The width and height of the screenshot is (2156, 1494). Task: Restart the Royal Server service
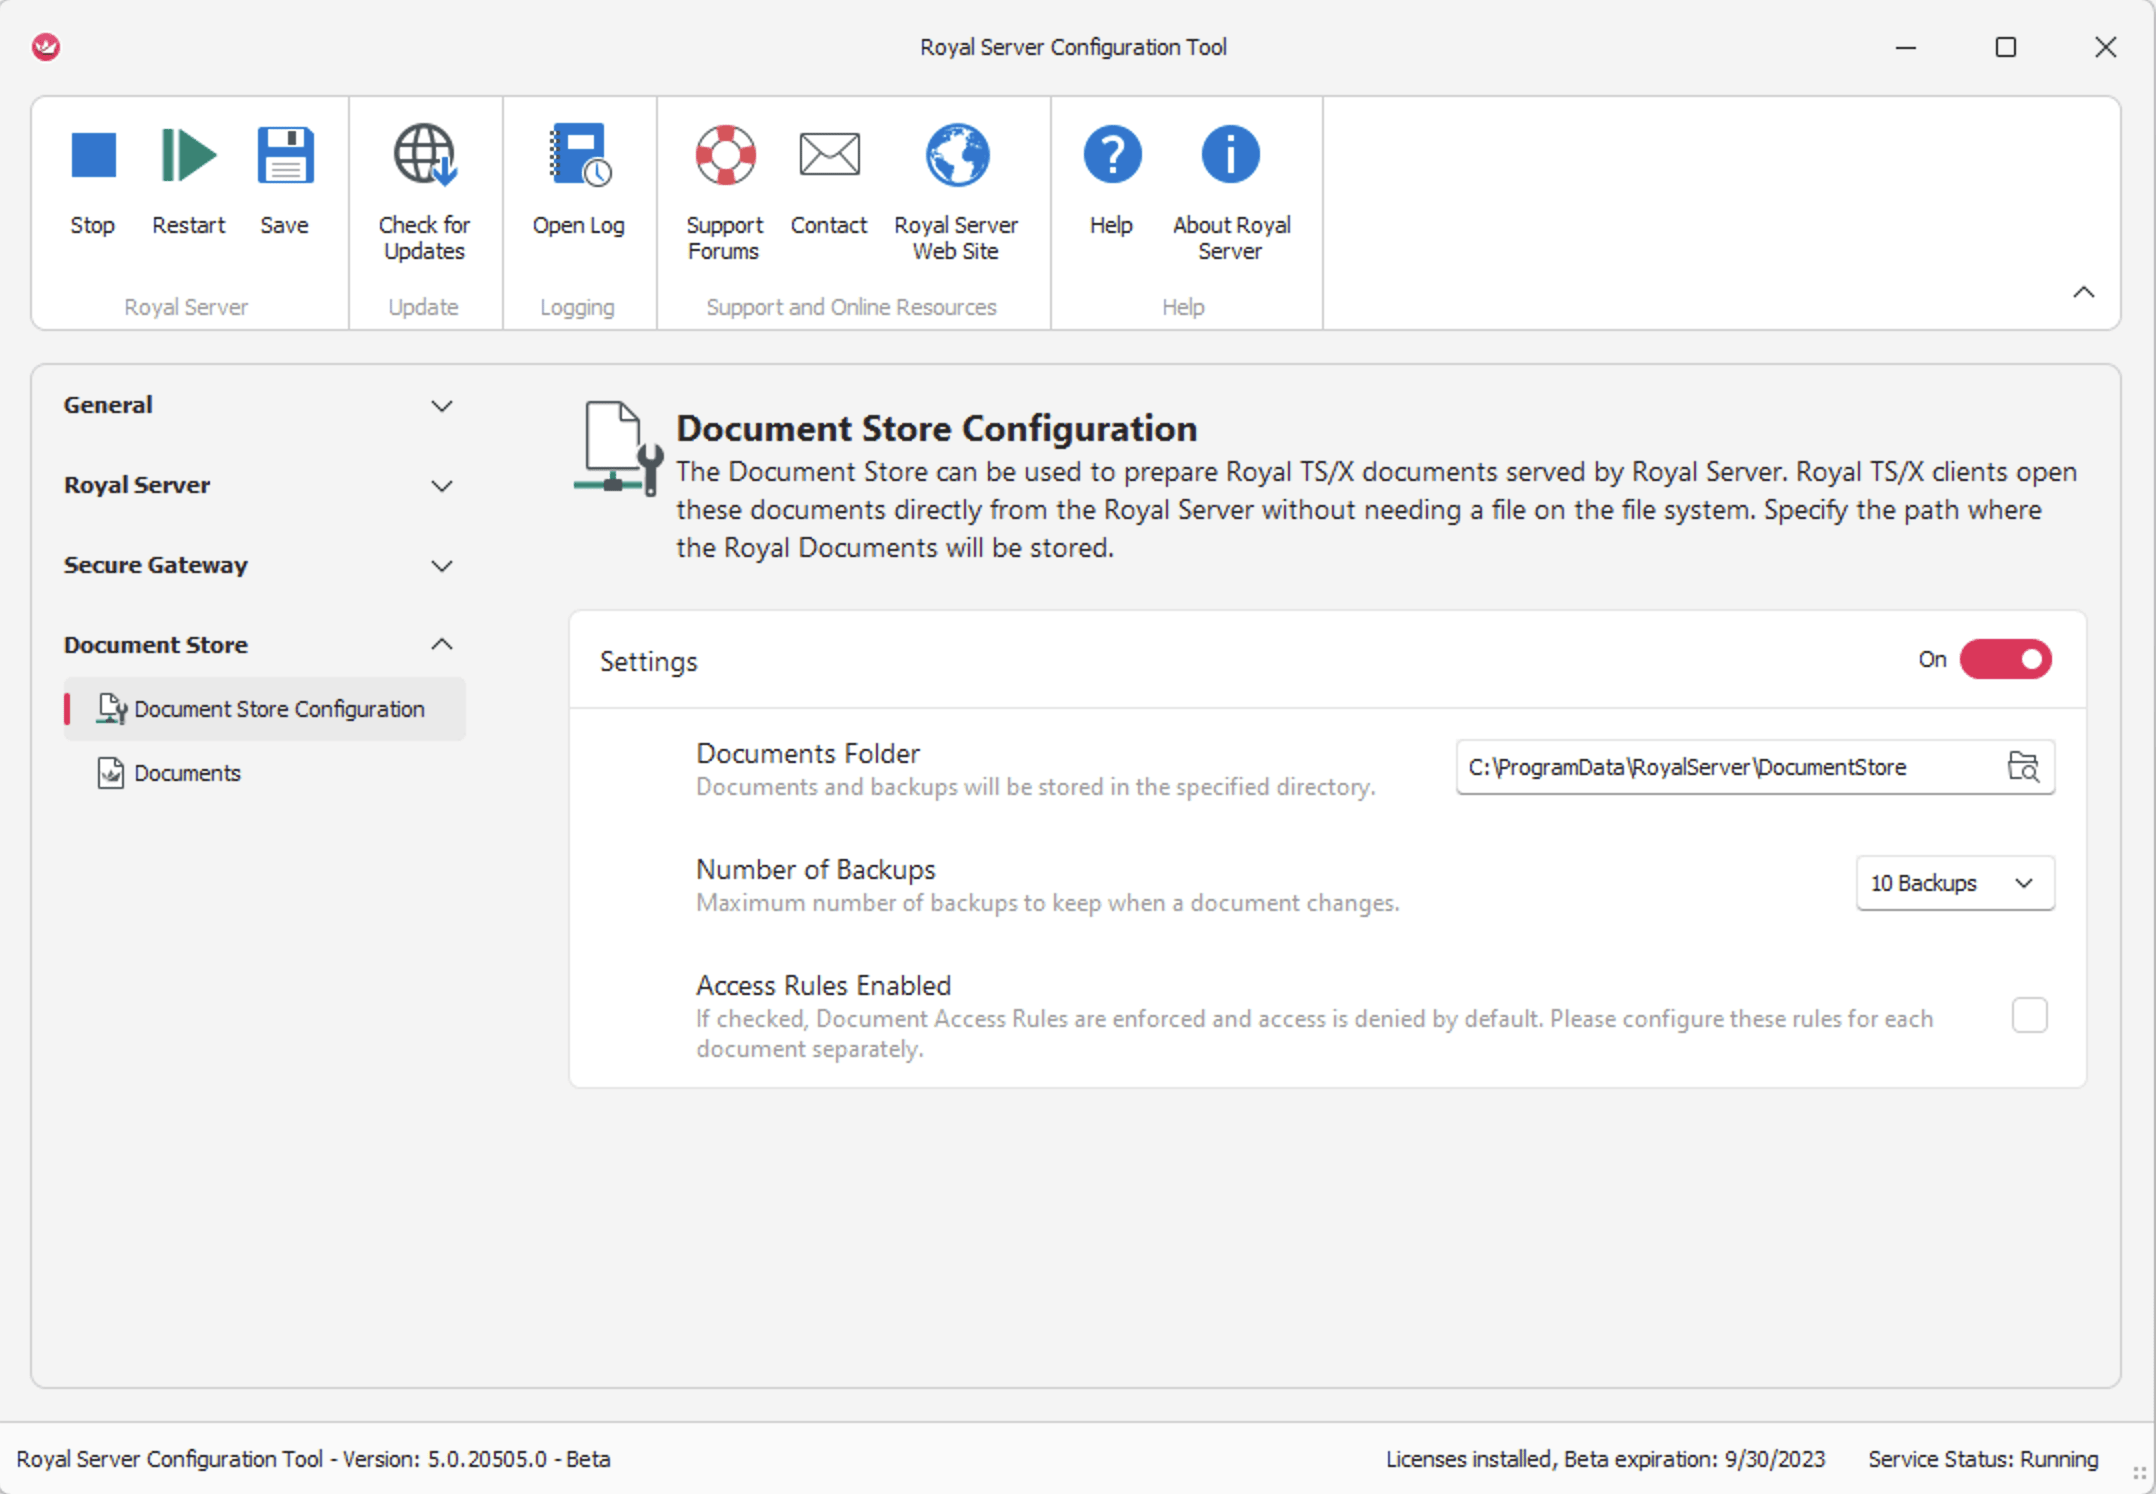pyautogui.click(x=188, y=180)
